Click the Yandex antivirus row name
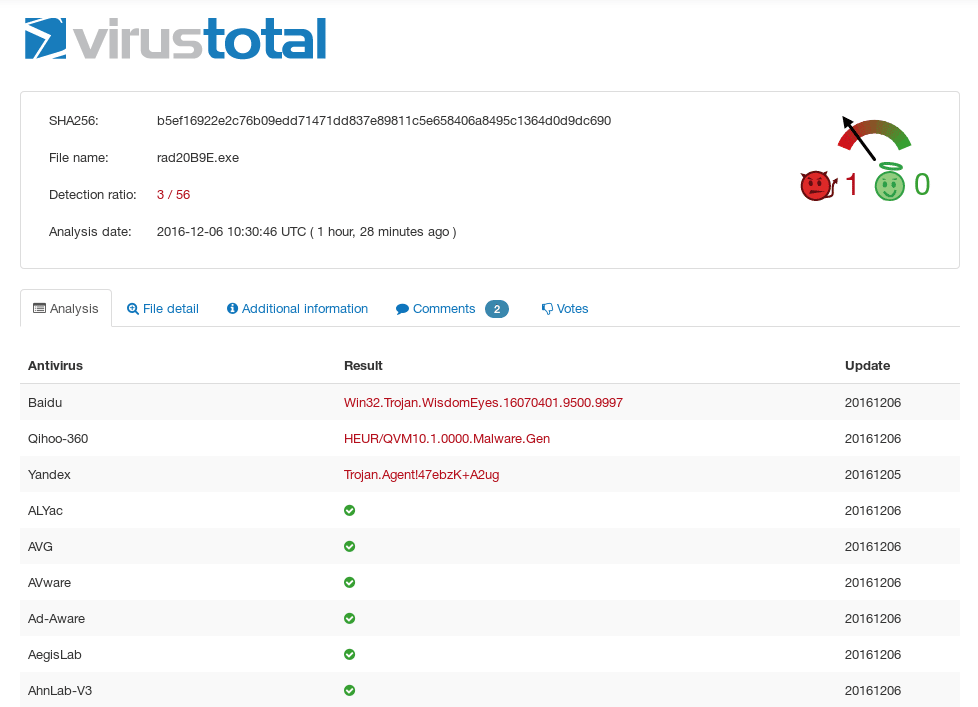978x707 pixels. point(49,475)
